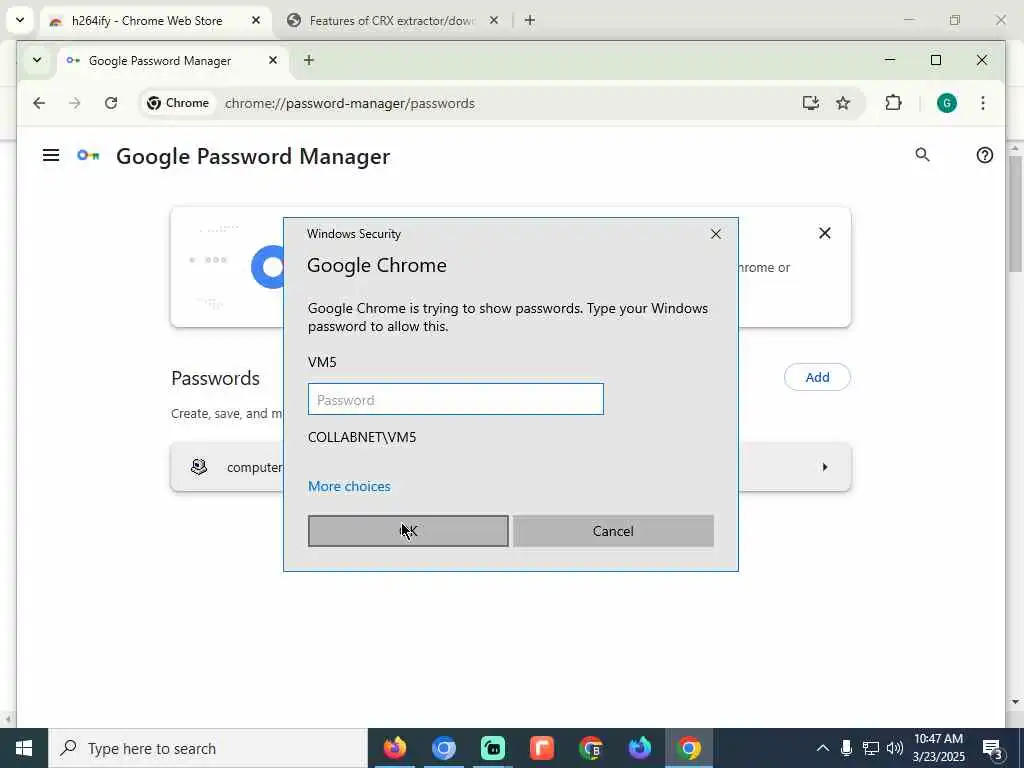Open new tab in background Chrome window

[x=530, y=20]
